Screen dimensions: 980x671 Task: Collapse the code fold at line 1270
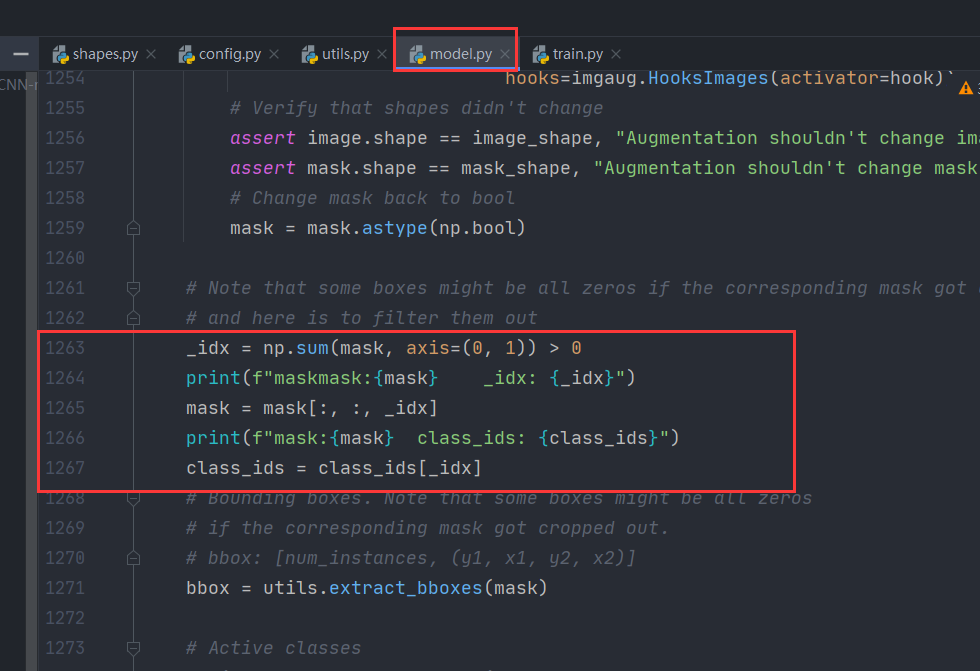coord(133,557)
